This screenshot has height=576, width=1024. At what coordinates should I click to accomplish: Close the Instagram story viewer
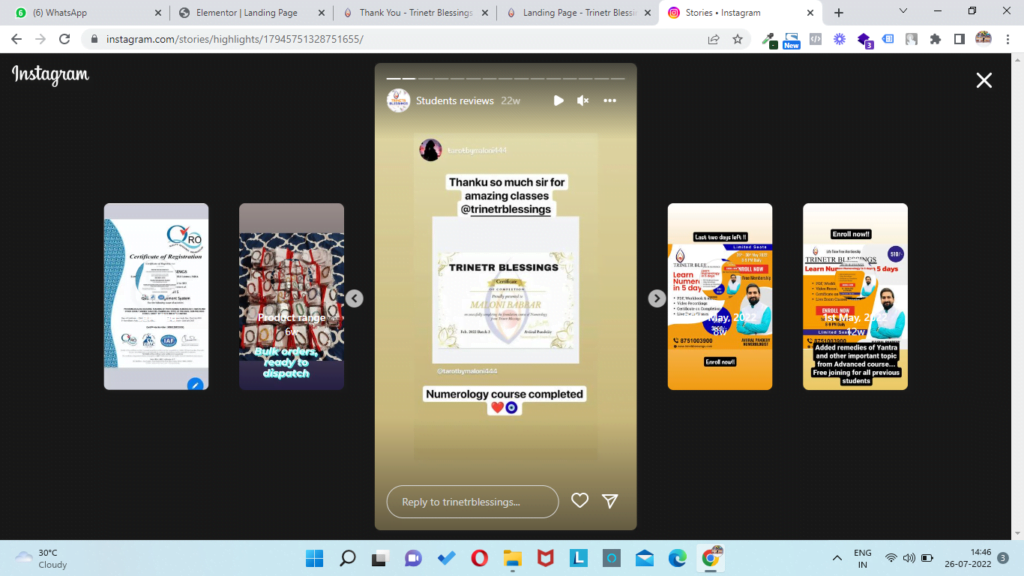pos(984,80)
